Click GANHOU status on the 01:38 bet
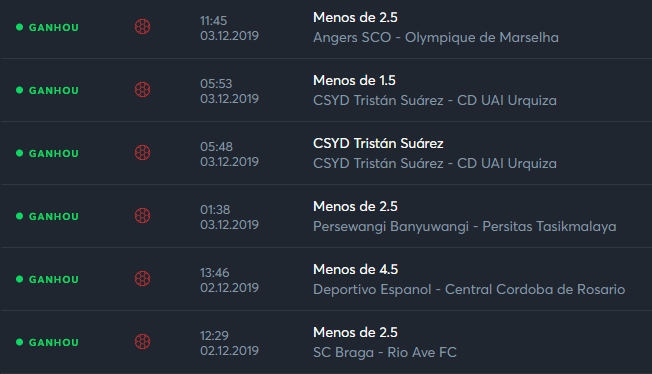The image size is (652, 374). tap(54, 216)
